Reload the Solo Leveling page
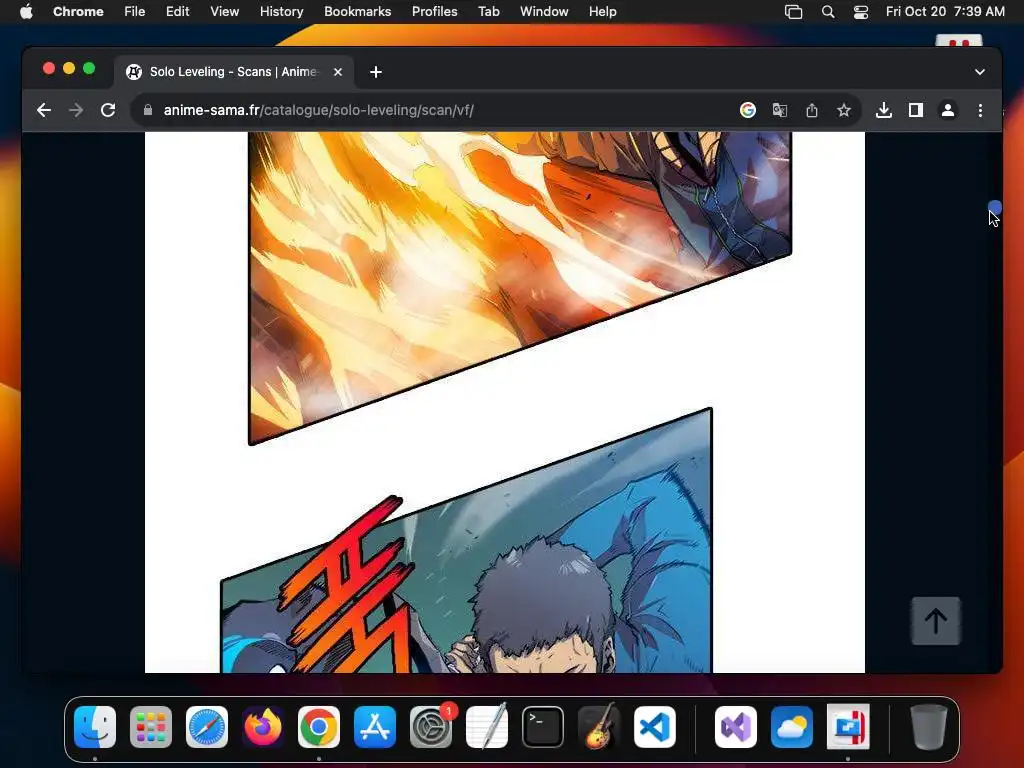Image resolution: width=1024 pixels, height=768 pixels. click(x=108, y=110)
